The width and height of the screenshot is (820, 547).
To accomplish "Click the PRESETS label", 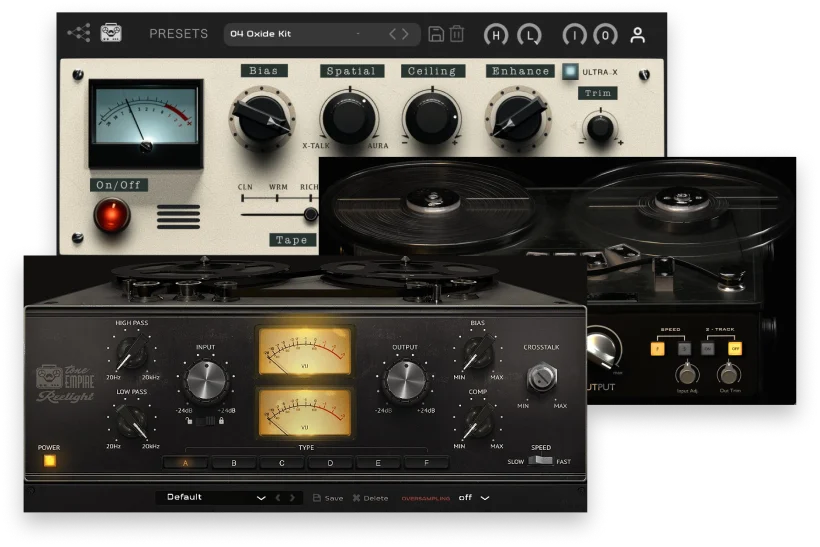I will click(179, 34).
